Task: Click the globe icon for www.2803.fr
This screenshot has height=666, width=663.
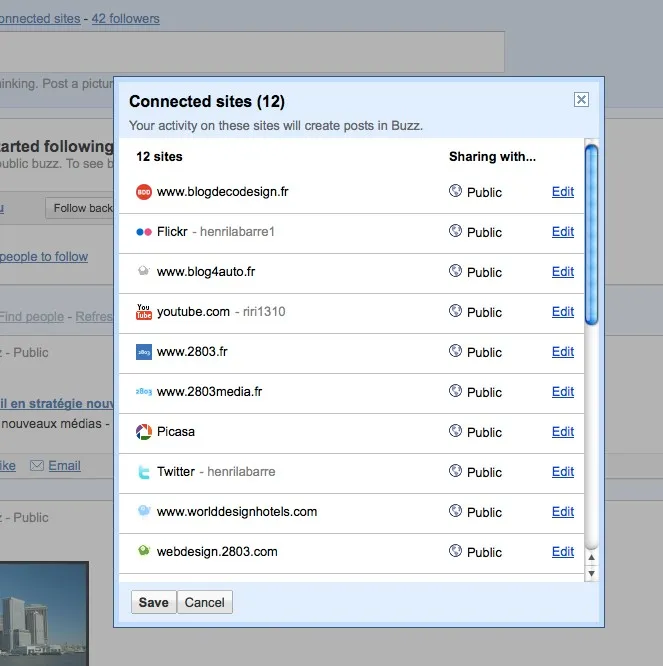Action: tap(455, 351)
